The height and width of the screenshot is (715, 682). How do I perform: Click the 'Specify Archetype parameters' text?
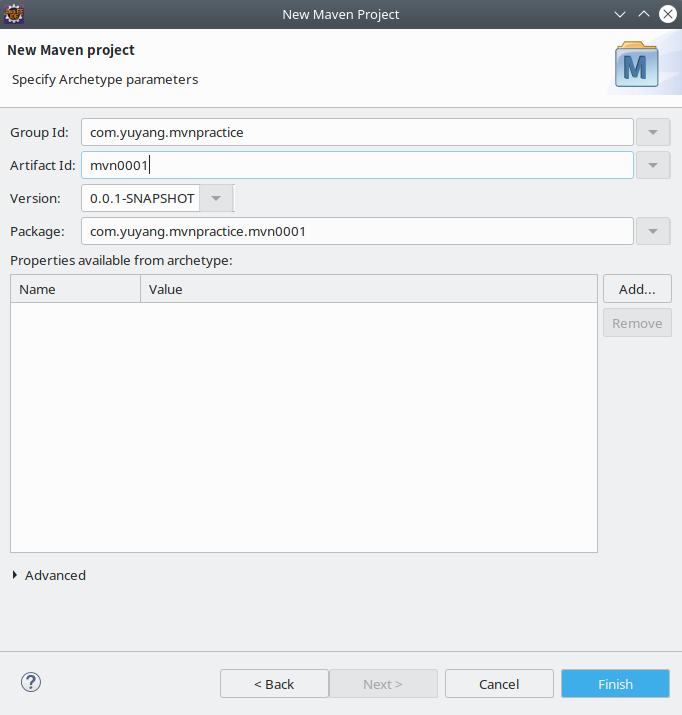tap(105, 79)
